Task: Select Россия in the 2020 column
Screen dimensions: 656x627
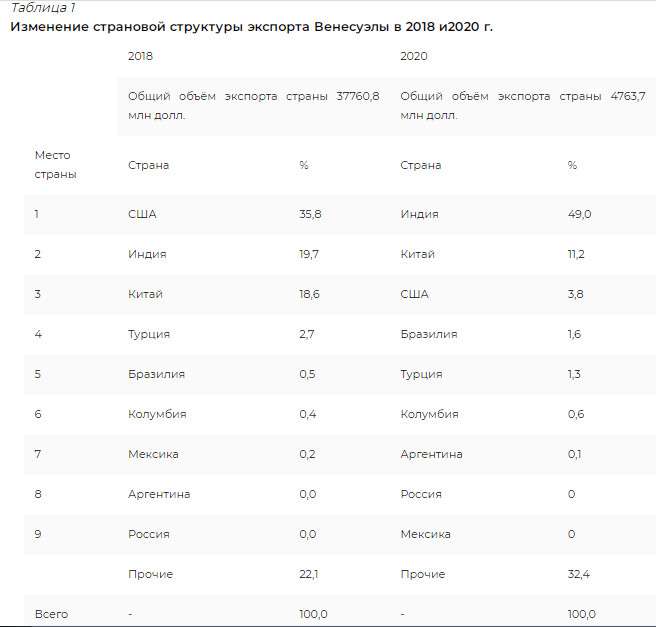Action: 421,494
